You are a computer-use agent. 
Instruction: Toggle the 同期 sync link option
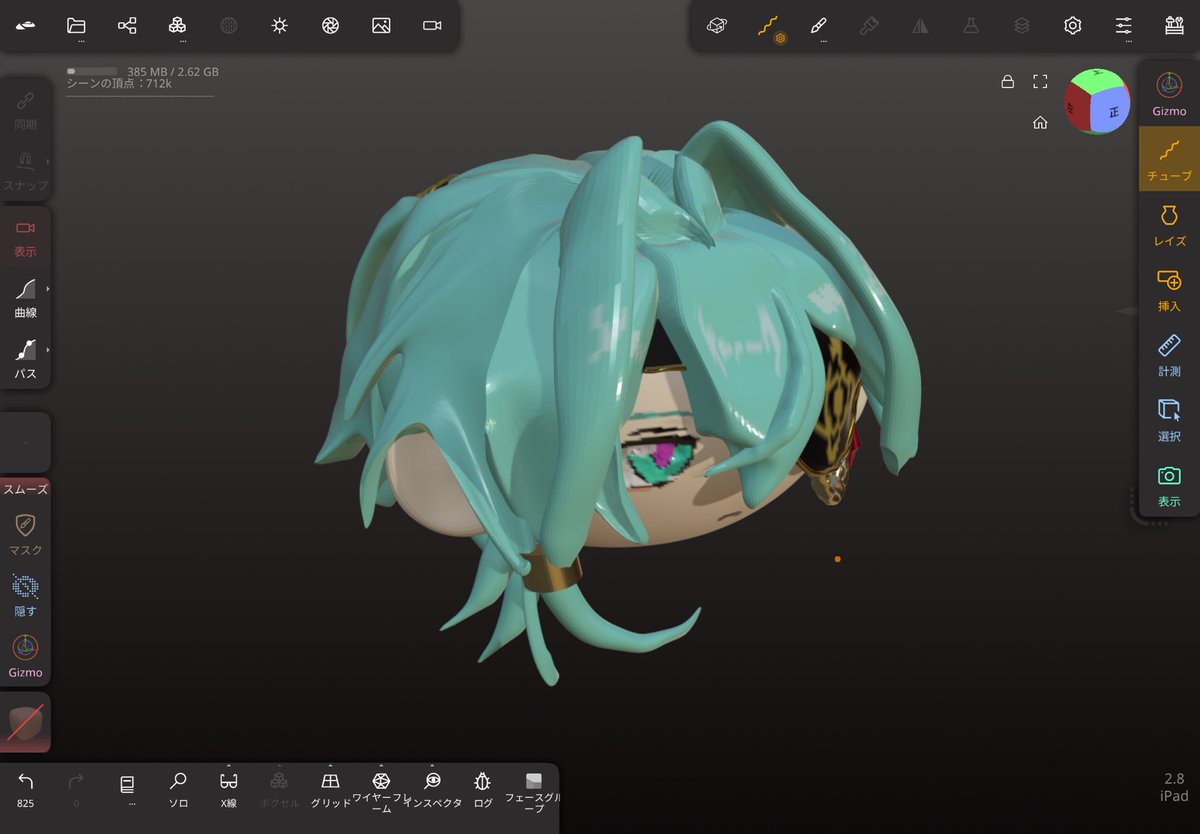click(x=25, y=110)
